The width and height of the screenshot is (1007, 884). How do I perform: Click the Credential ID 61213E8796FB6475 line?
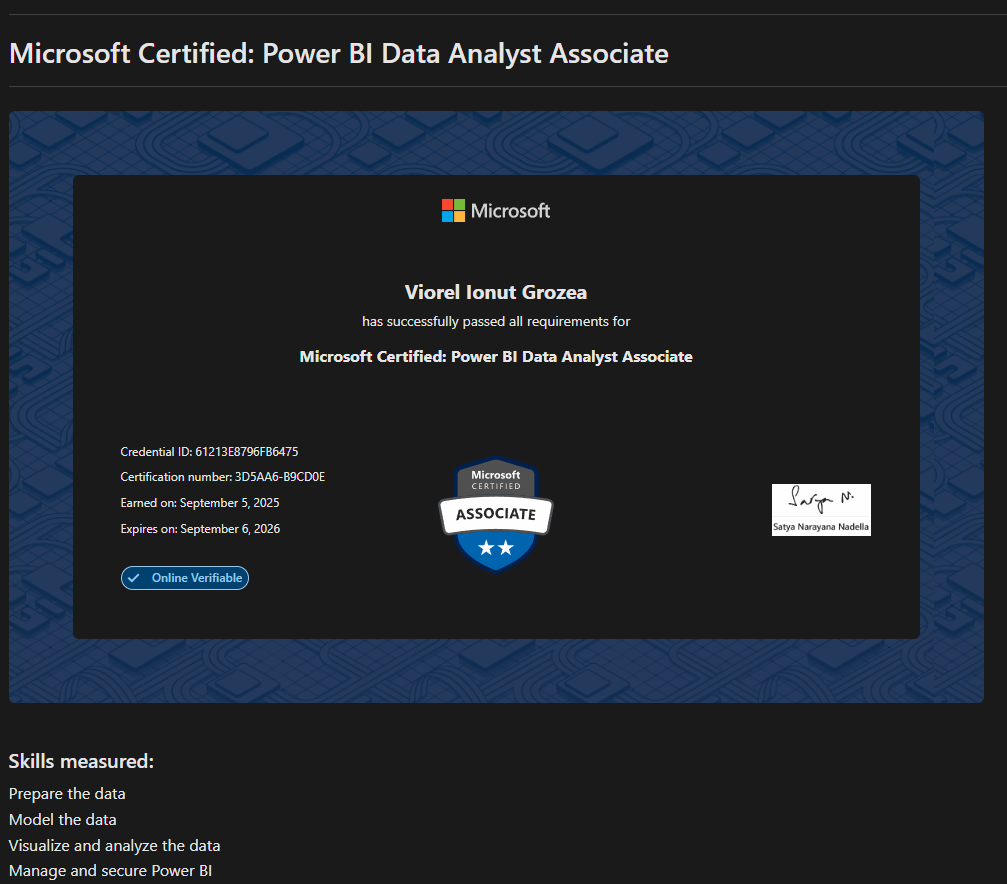[x=209, y=452]
